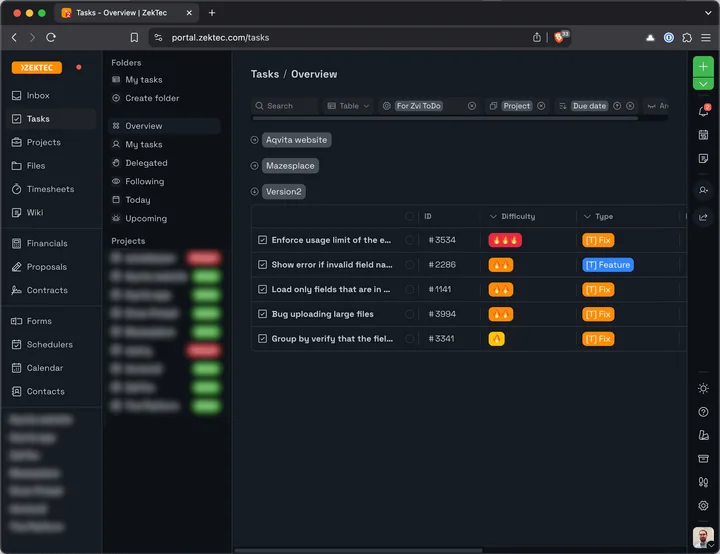Image resolution: width=720 pixels, height=554 pixels.
Task: Remove the Project grouping
Action: [x=541, y=106]
